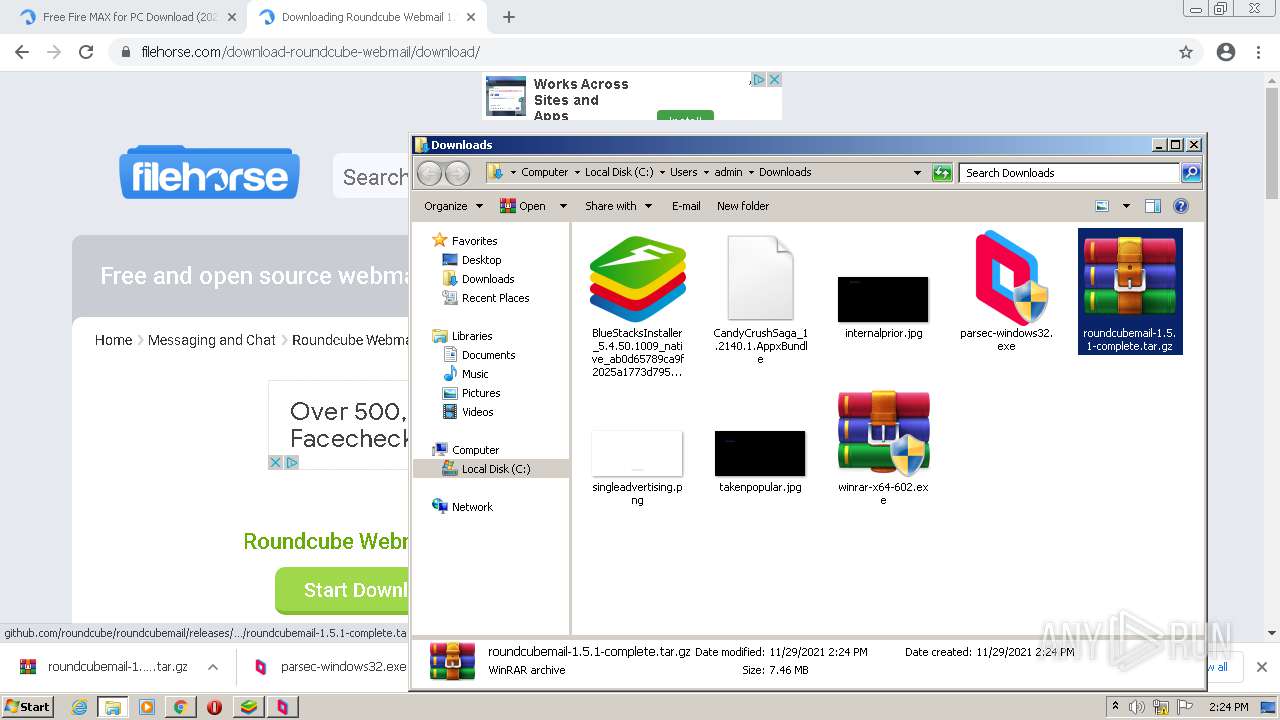Viewport: 1280px width, 720px height.
Task: Click the Search Downloads magnifier button
Action: click(1190, 173)
